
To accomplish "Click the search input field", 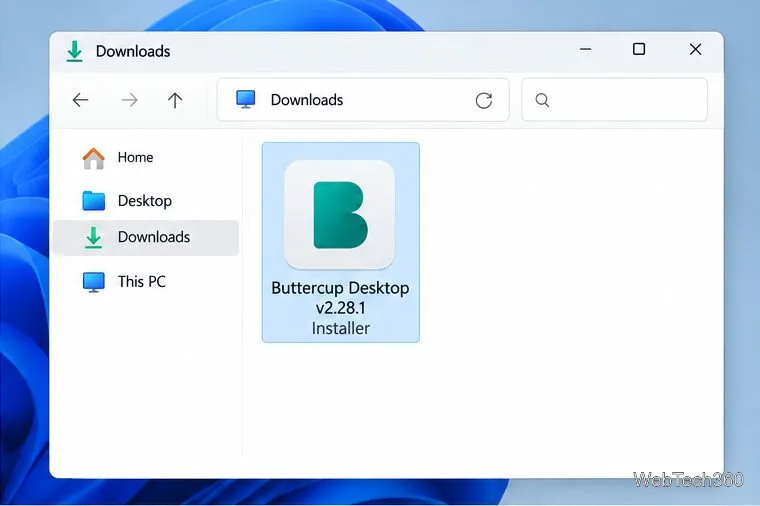I will tap(614, 100).
